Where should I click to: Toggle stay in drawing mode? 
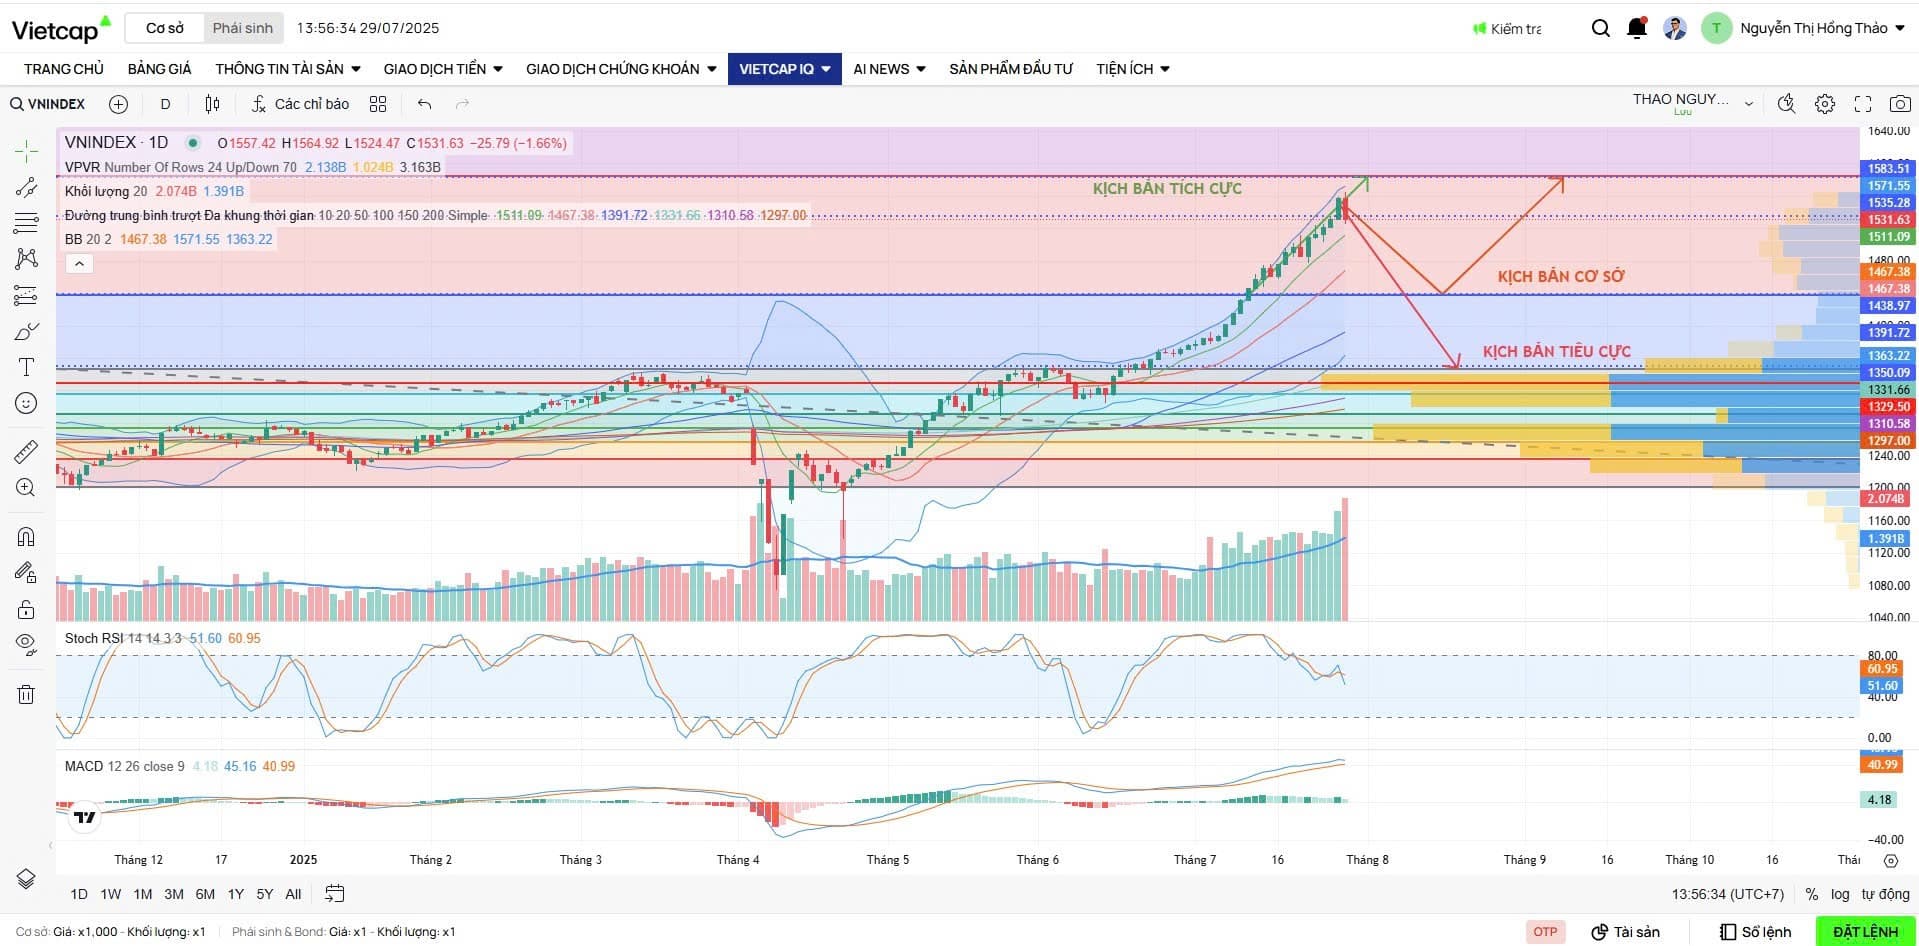tap(26, 573)
